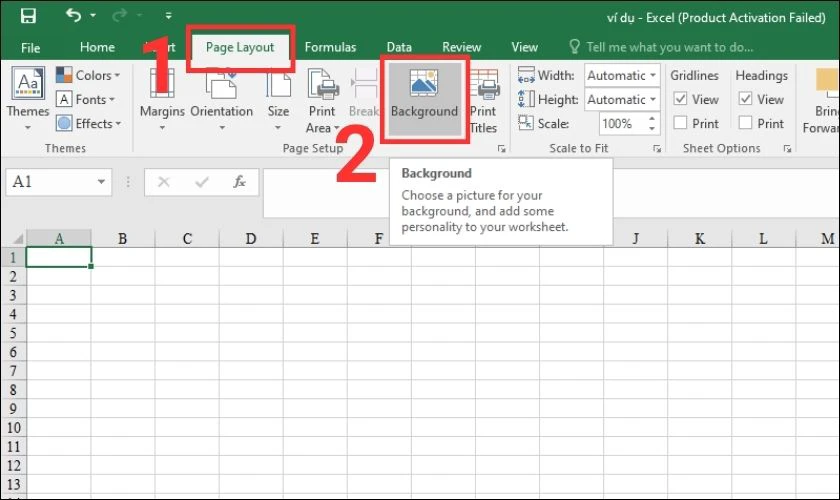Click the Height icon in Scale to Fit

(x=526, y=99)
